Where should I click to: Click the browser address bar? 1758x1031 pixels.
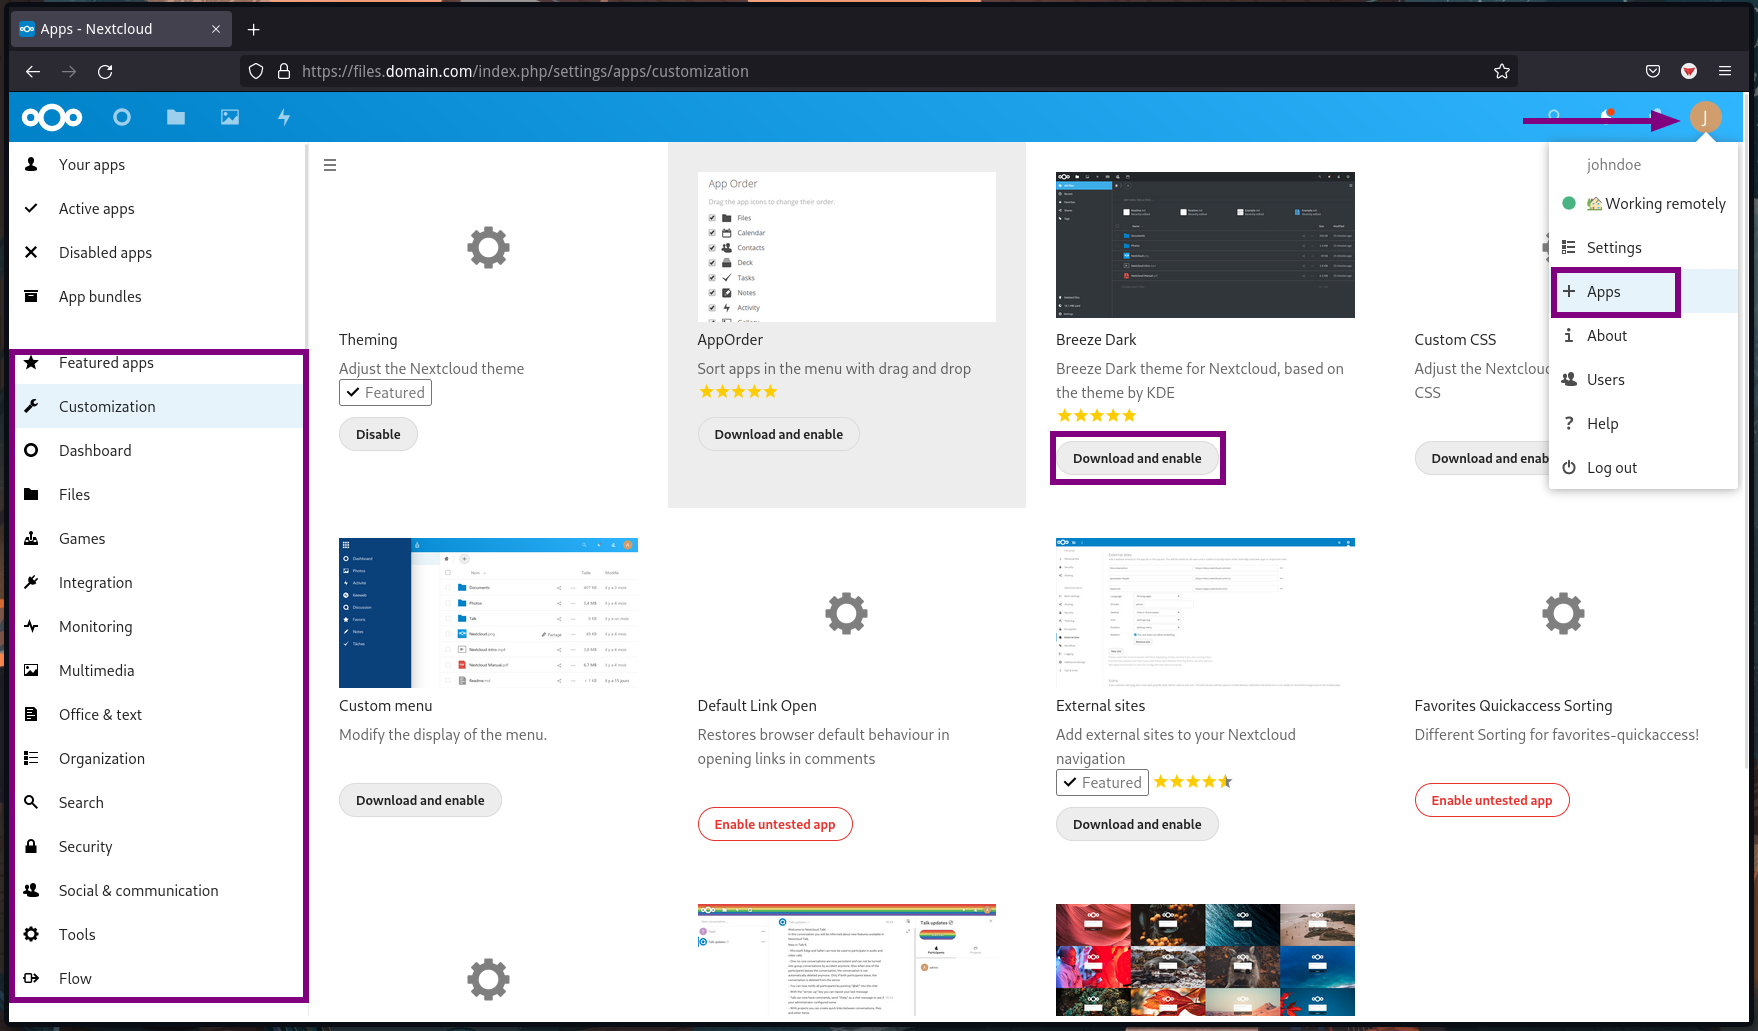(x=880, y=71)
